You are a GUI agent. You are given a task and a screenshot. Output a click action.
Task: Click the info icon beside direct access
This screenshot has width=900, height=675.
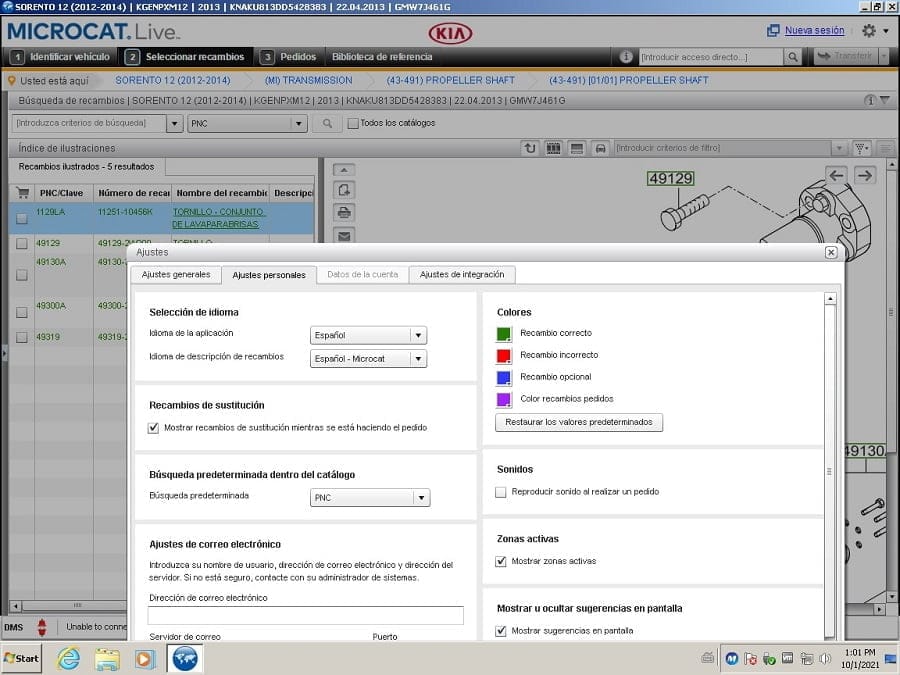point(626,57)
